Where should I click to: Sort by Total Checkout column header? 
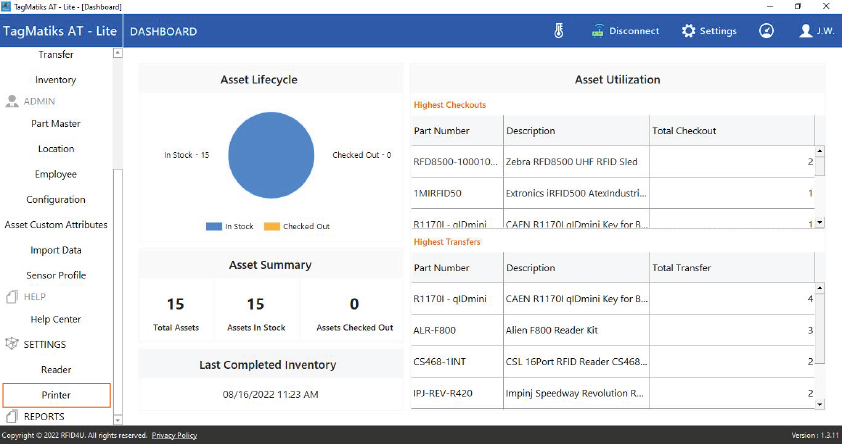click(684, 131)
